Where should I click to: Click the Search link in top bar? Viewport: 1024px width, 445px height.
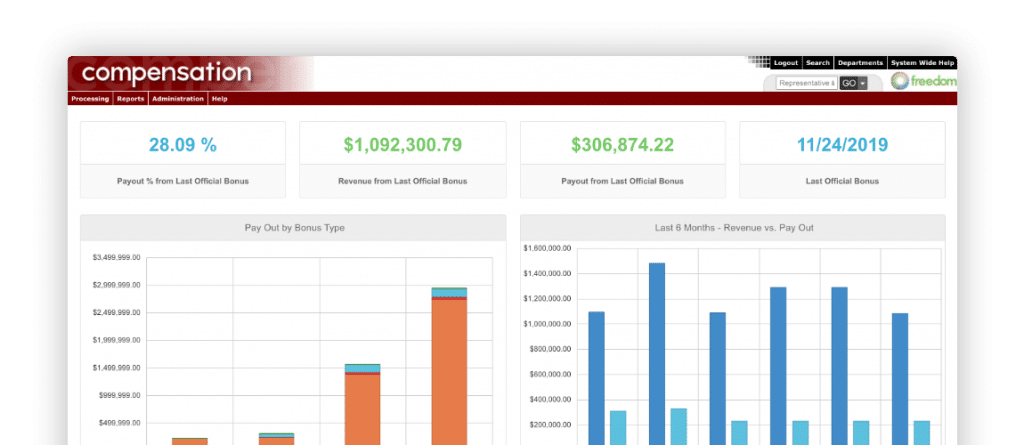pyautogui.click(x=818, y=63)
